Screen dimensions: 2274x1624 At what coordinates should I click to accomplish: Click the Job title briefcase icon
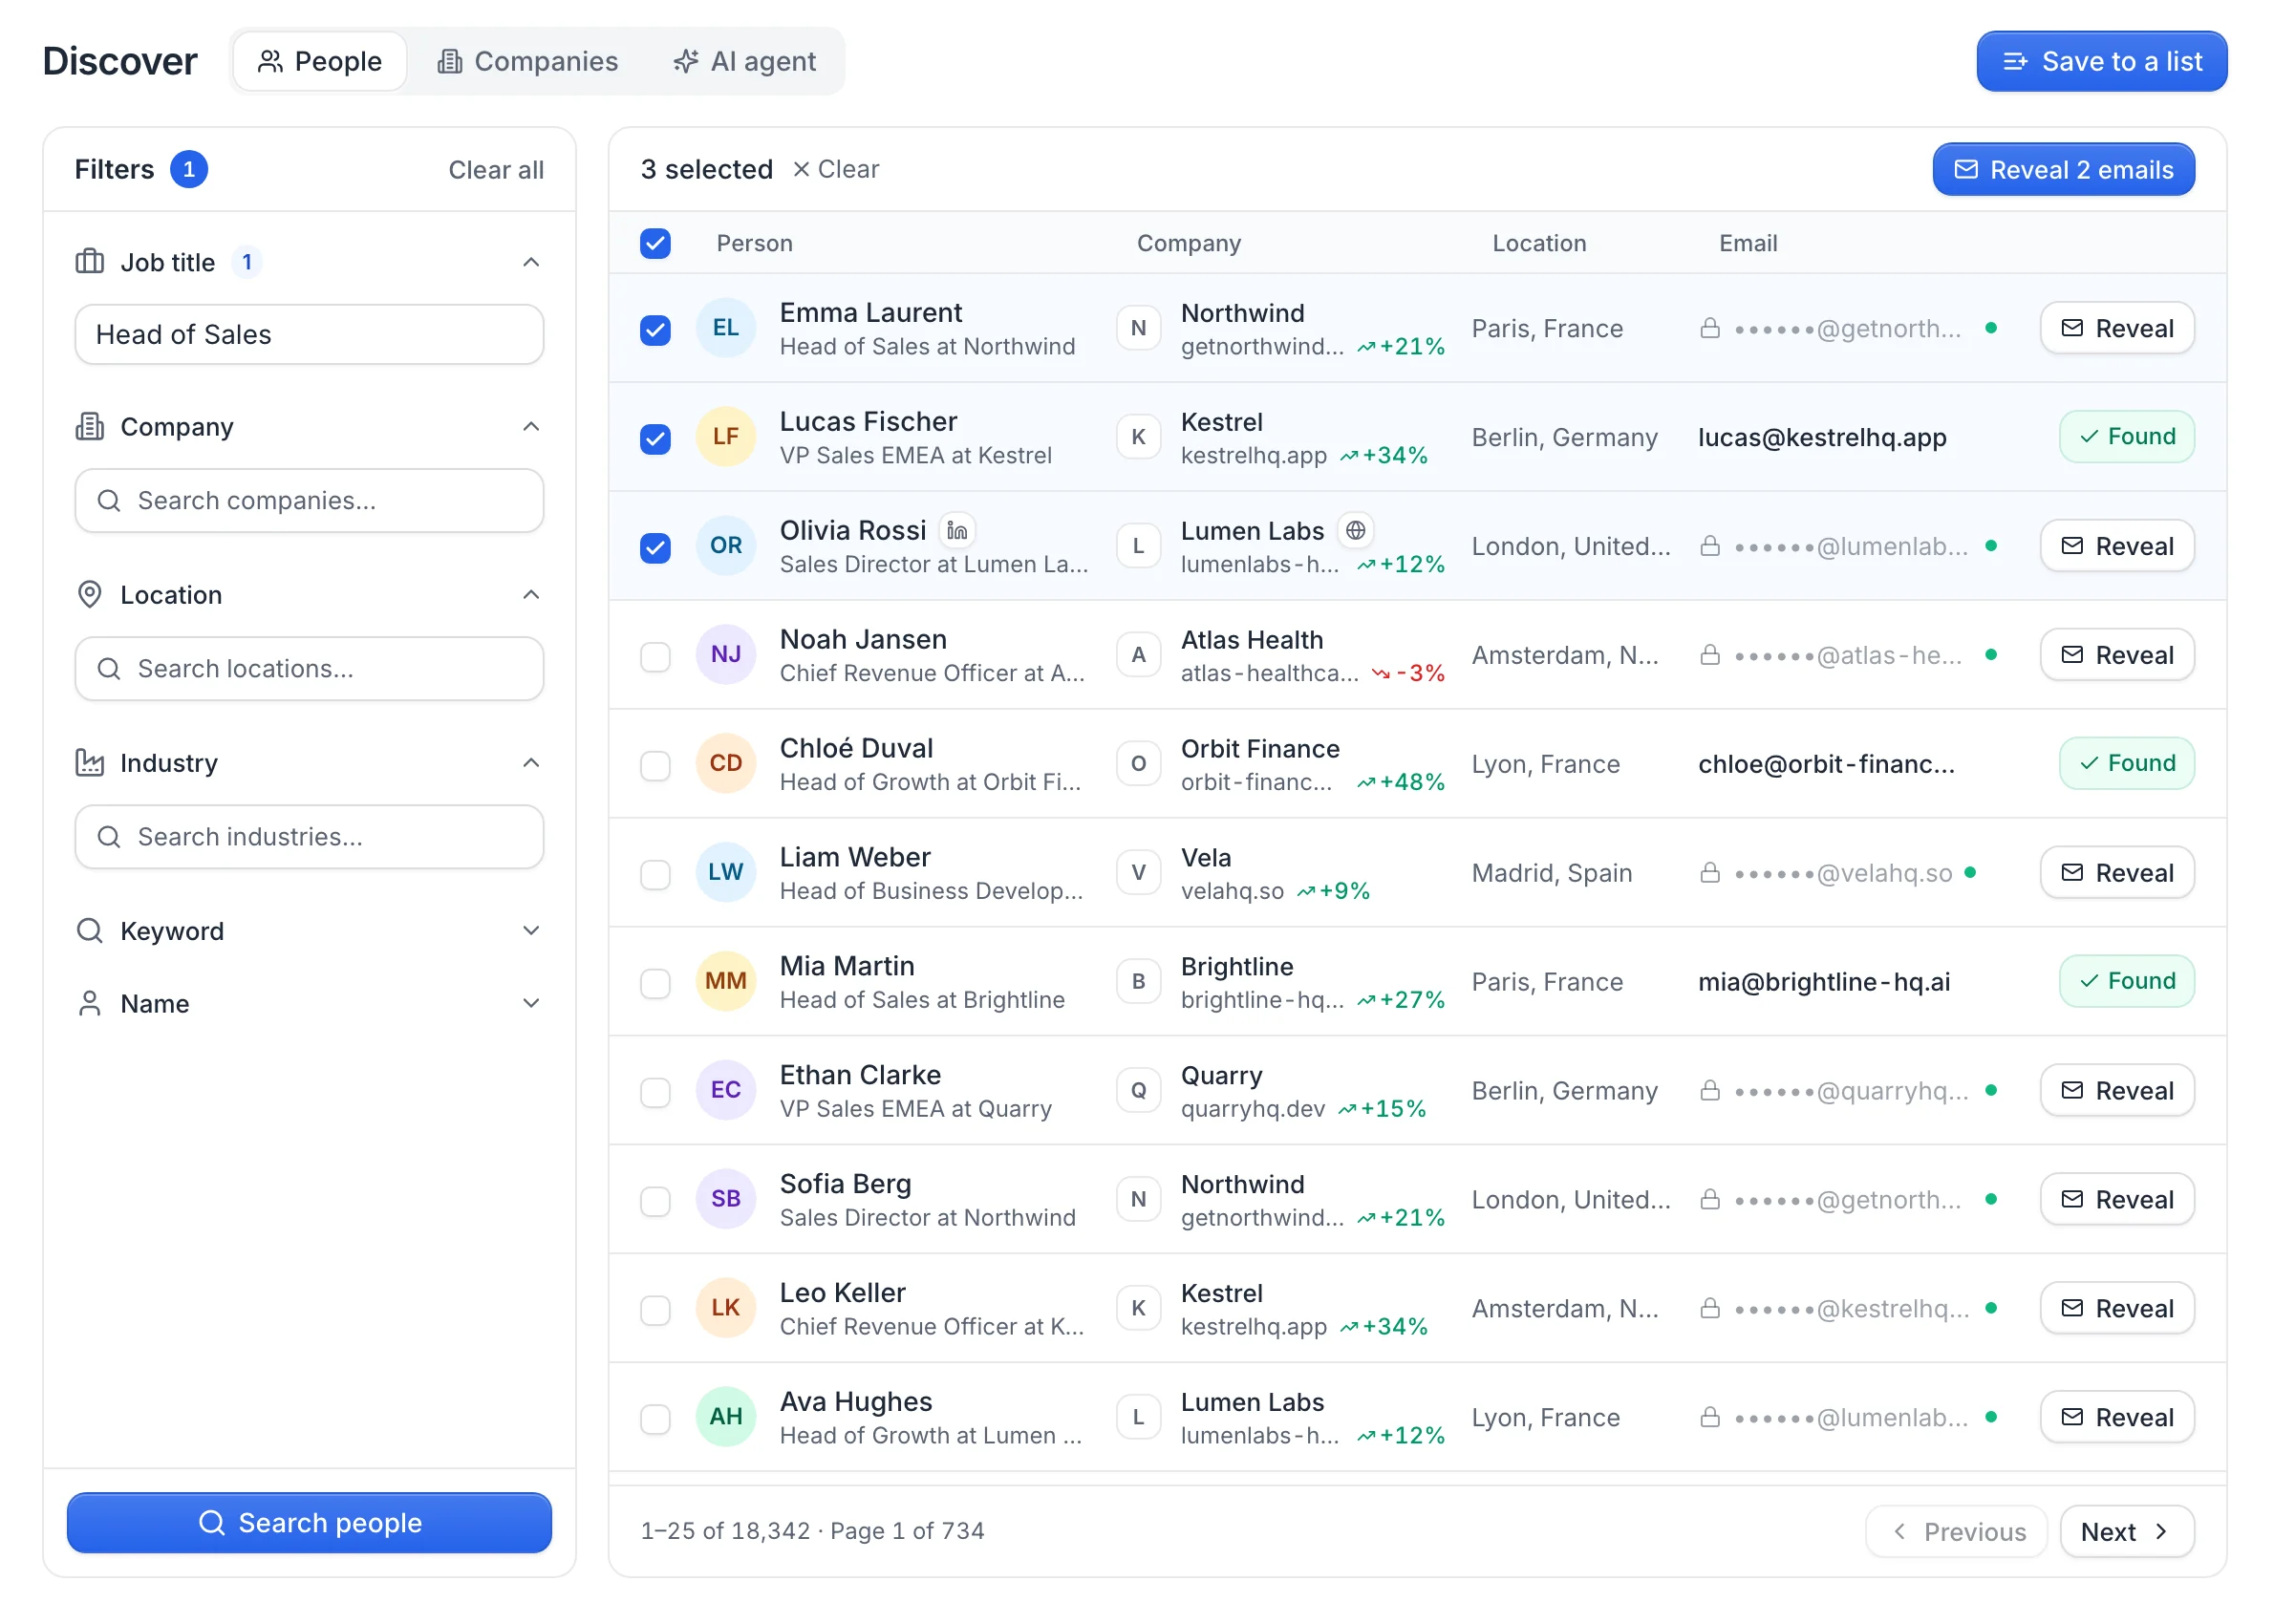pyautogui.click(x=90, y=262)
